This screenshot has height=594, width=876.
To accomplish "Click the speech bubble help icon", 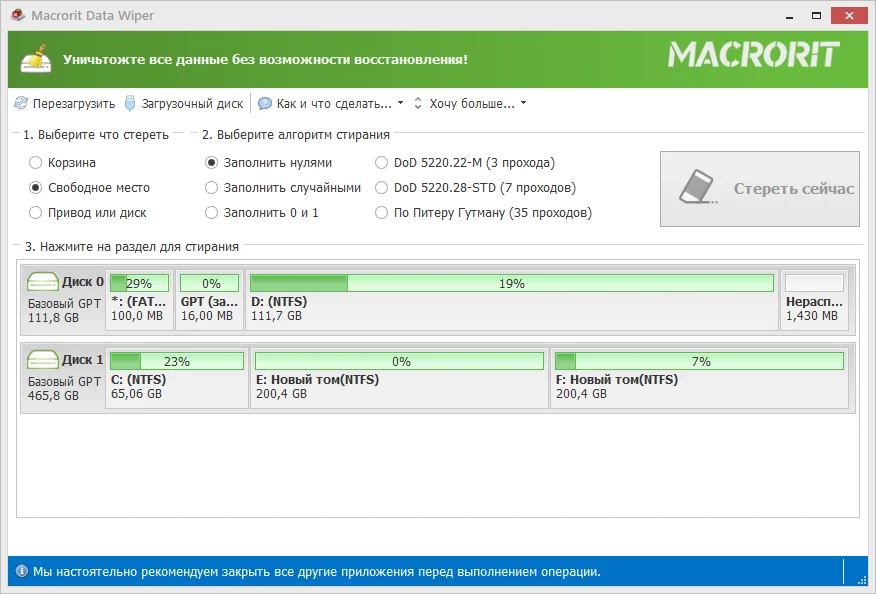I will click(x=265, y=103).
